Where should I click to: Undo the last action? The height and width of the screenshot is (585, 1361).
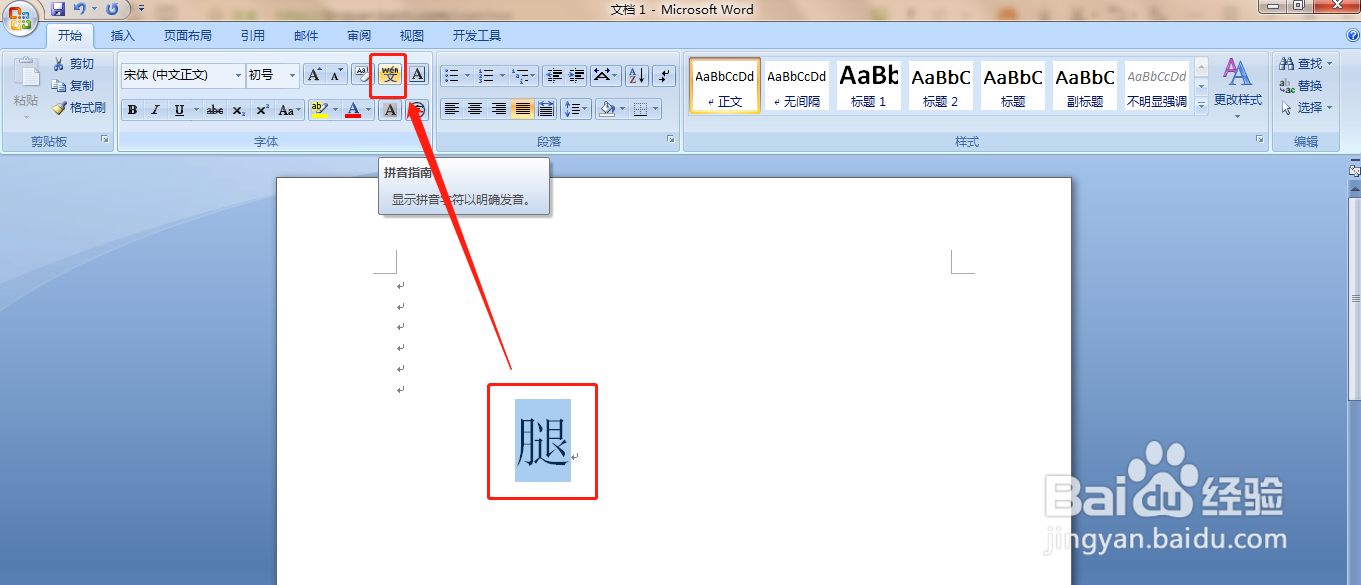tap(80, 9)
